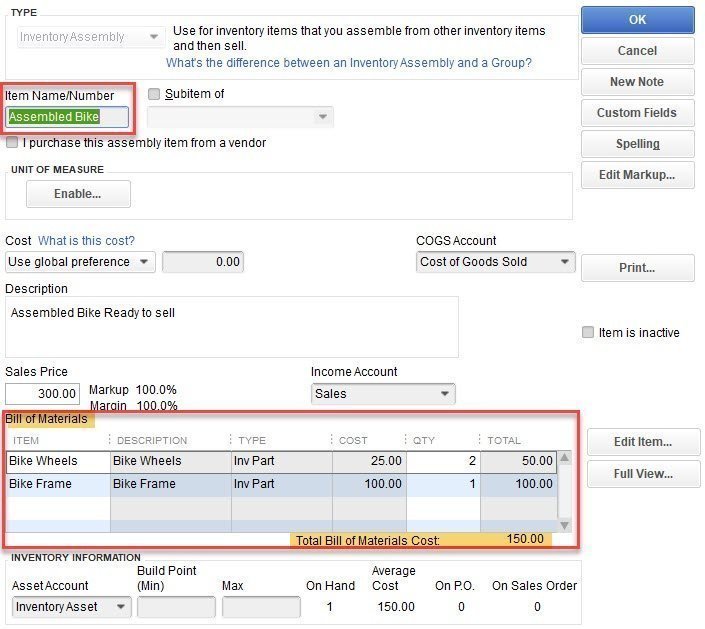Open New Note
The image size is (705, 629).
pos(637,82)
